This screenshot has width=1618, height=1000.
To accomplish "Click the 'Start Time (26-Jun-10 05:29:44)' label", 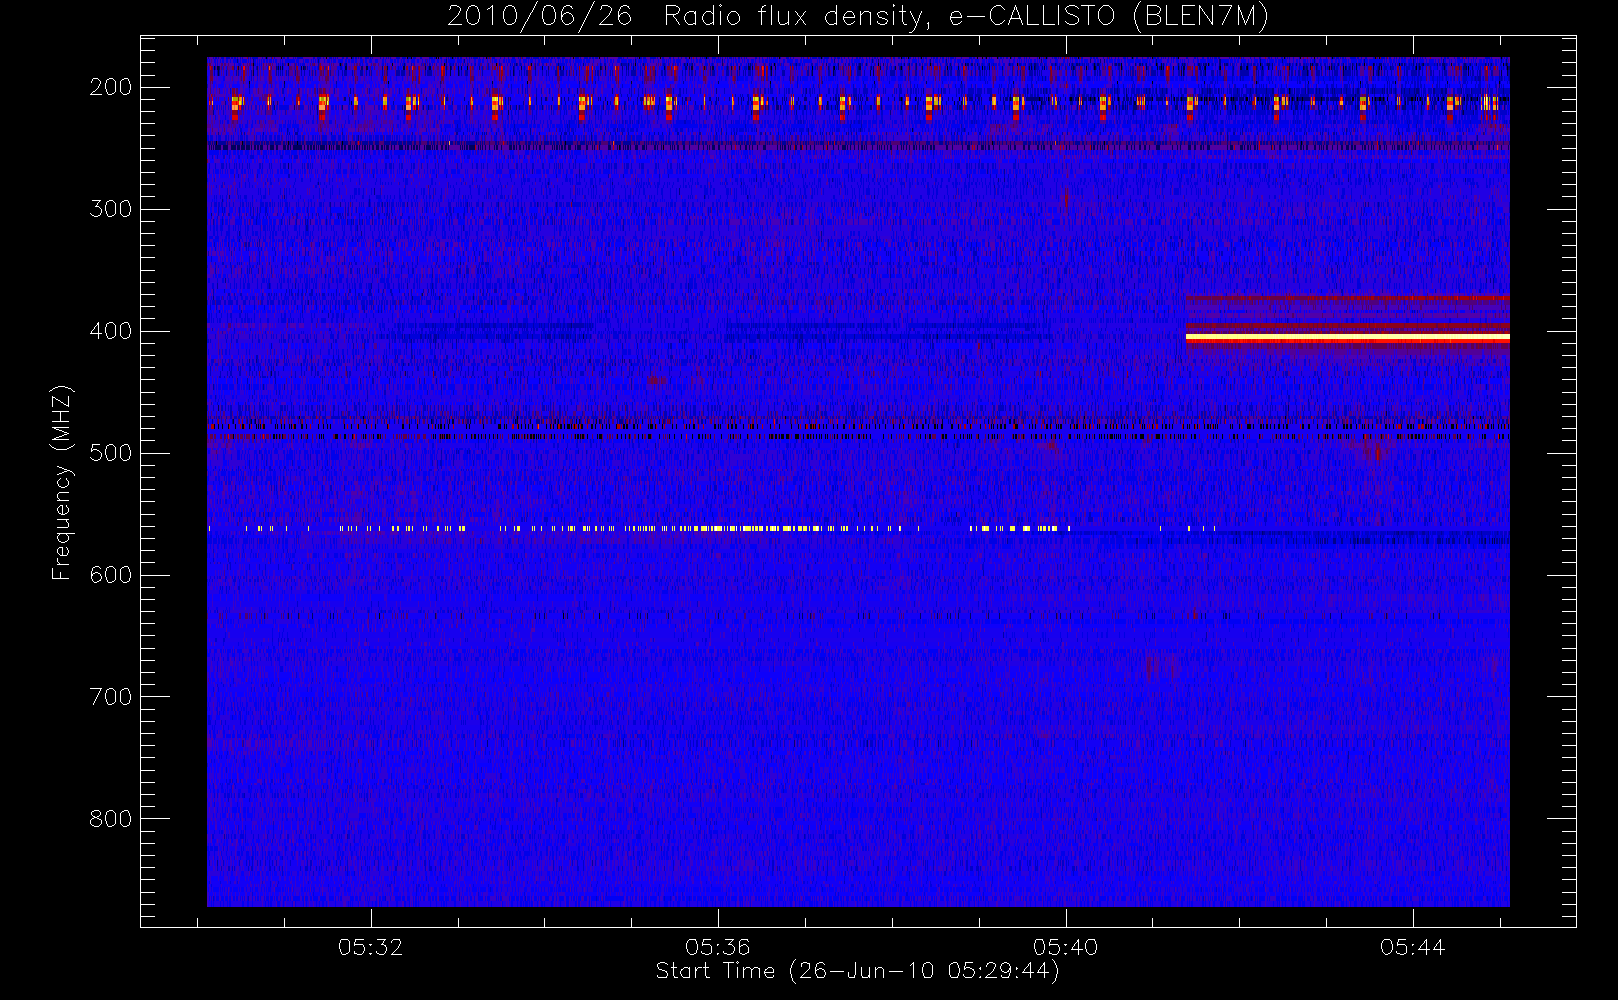I will pyautogui.click(x=858, y=971).
